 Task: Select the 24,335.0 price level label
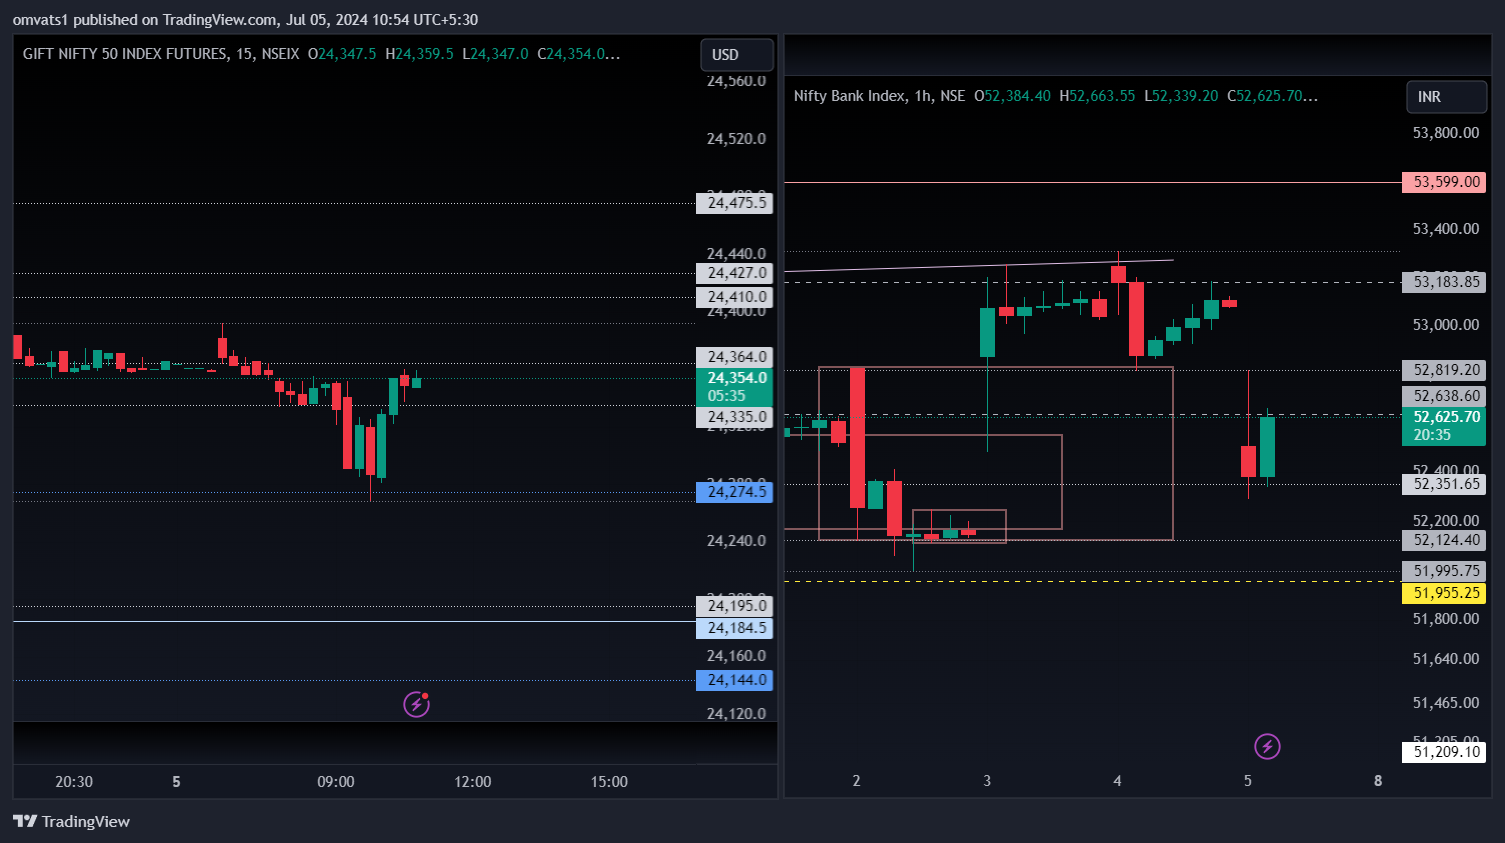735,417
